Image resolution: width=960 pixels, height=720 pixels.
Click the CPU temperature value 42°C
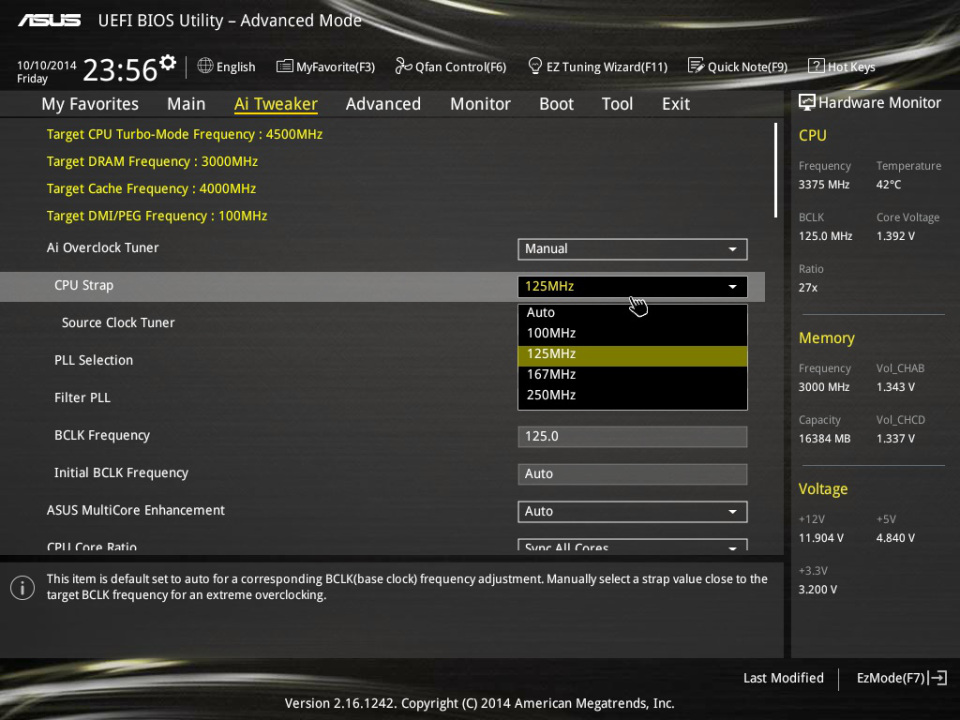pos(888,184)
